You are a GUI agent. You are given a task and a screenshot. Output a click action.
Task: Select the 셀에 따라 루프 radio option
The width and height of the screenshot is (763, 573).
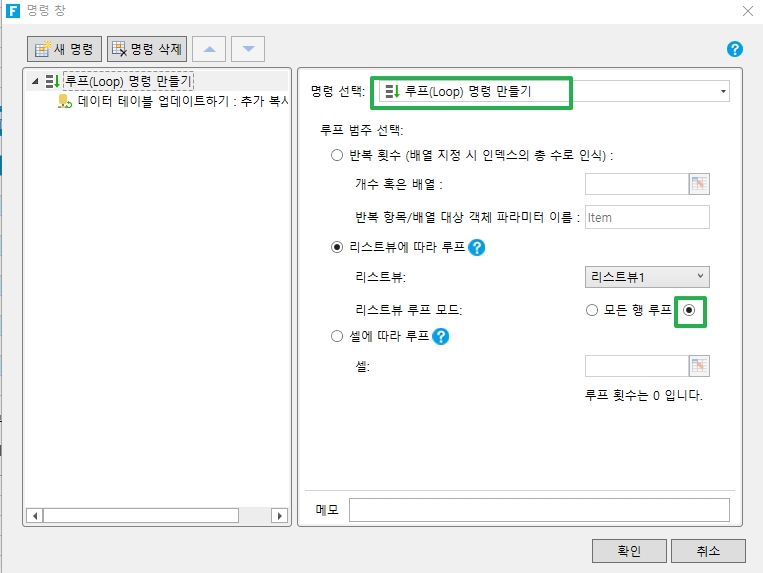point(336,337)
